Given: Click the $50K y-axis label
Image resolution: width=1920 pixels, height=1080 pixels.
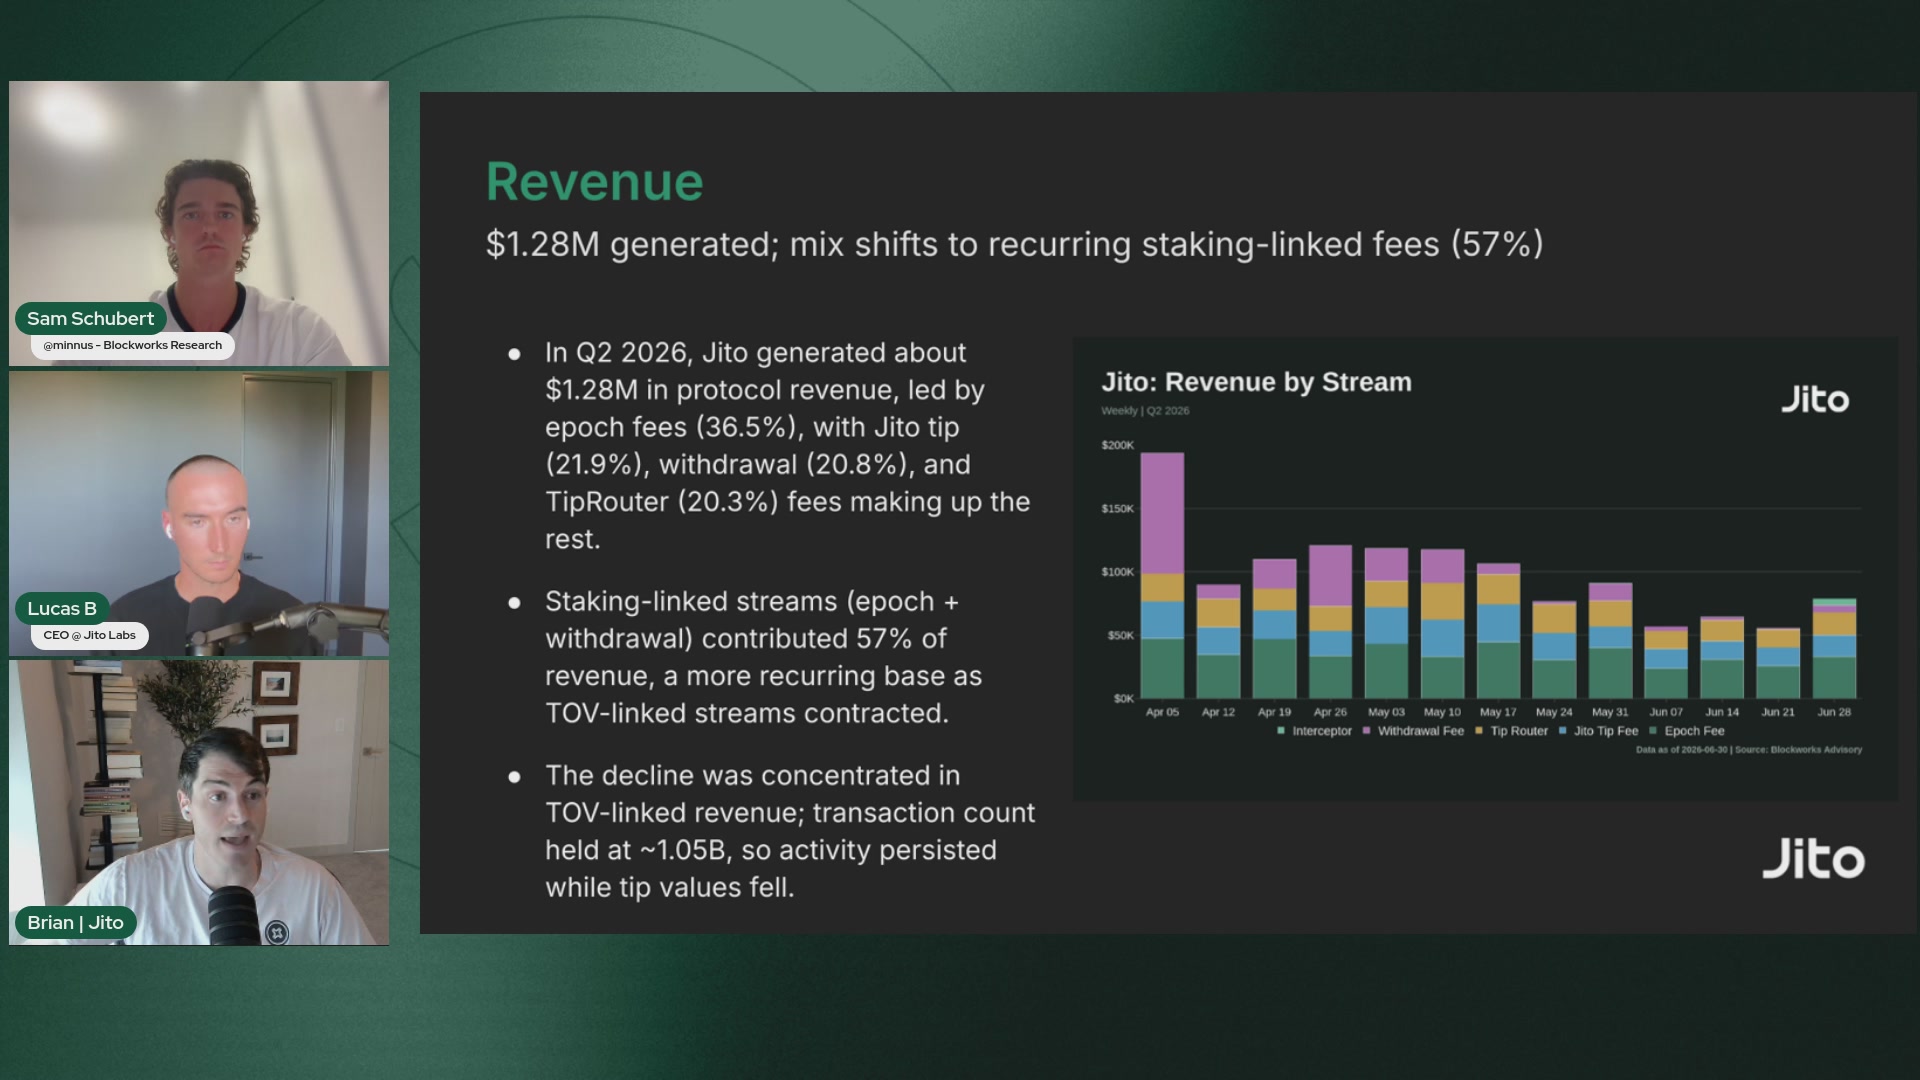Looking at the screenshot, I should pos(1120,635).
